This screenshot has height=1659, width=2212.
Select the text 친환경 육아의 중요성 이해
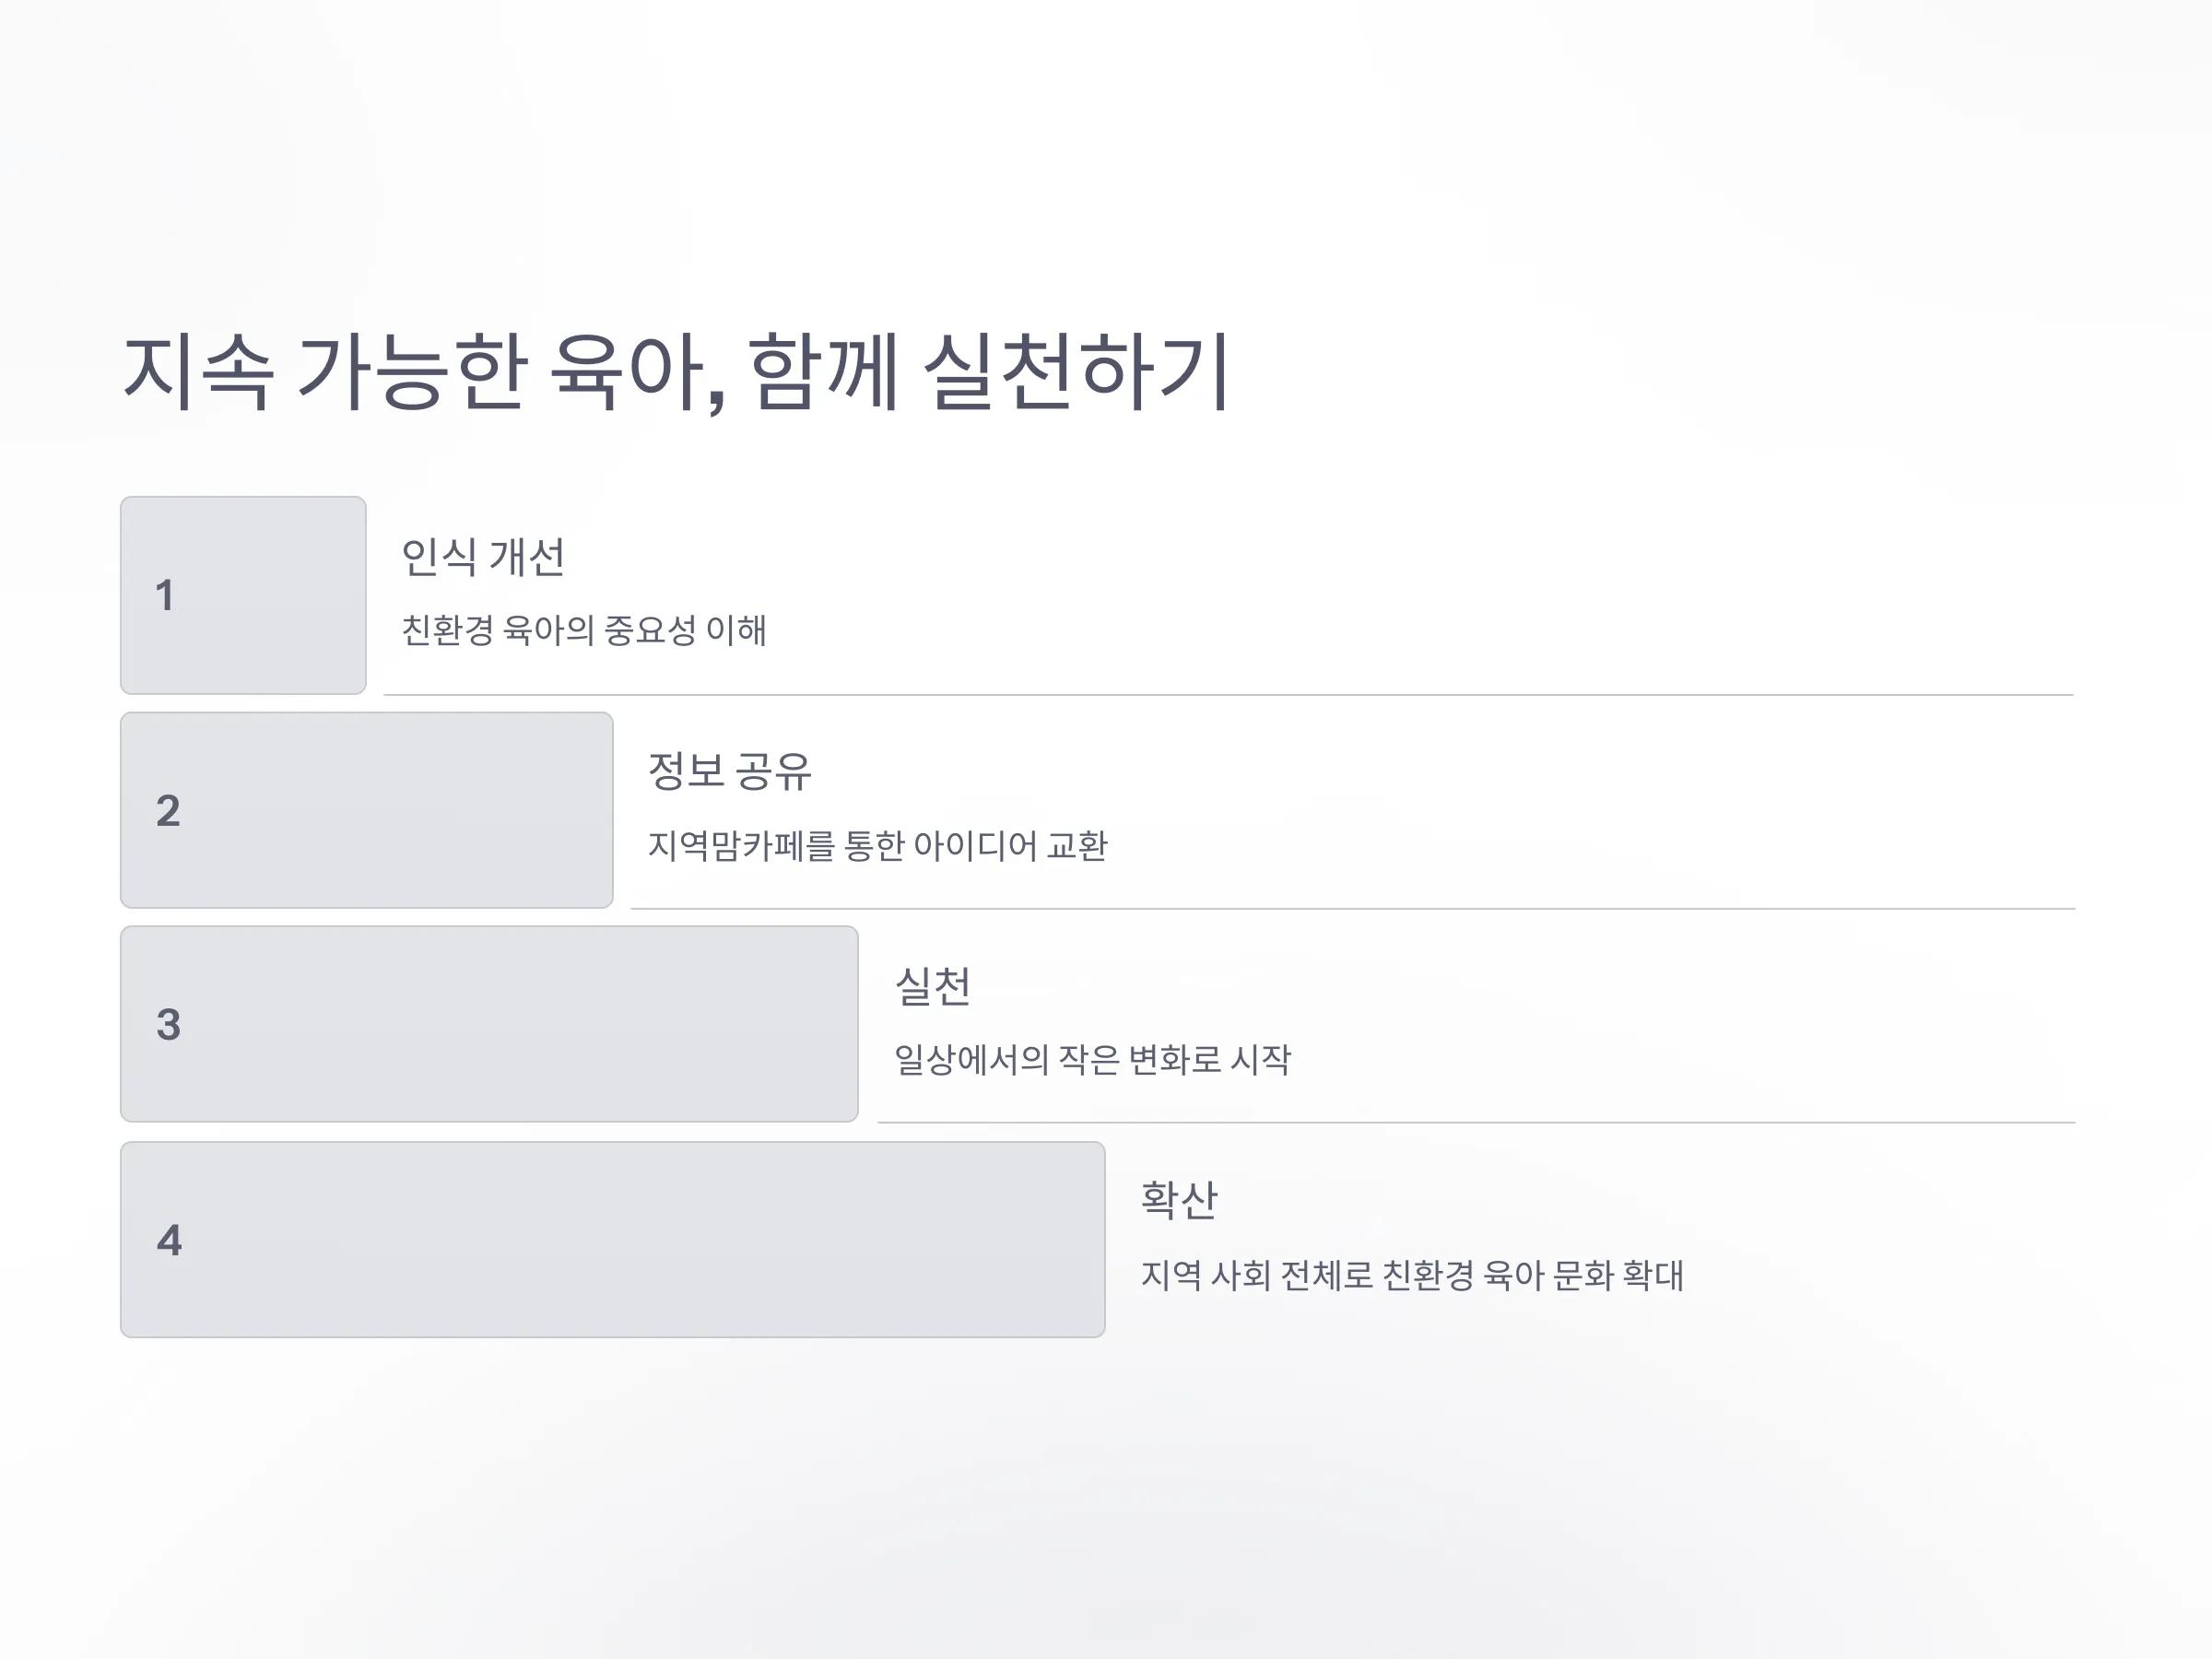[584, 631]
